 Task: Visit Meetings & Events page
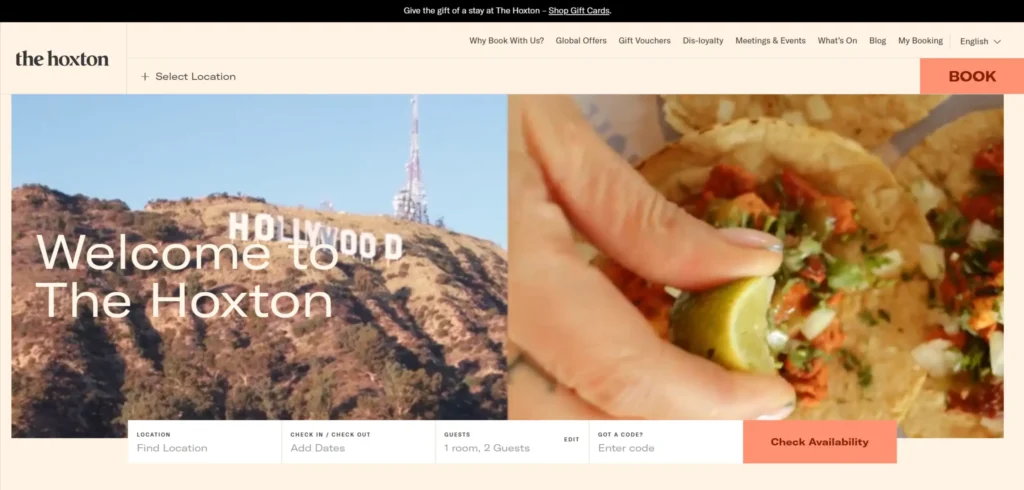(771, 41)
